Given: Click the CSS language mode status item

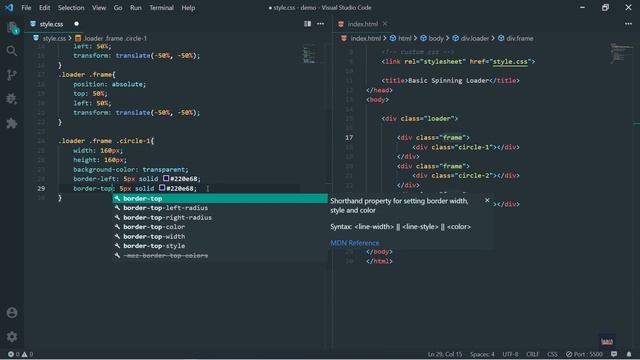Looking at the screenshot, I should tap(552, 354).
